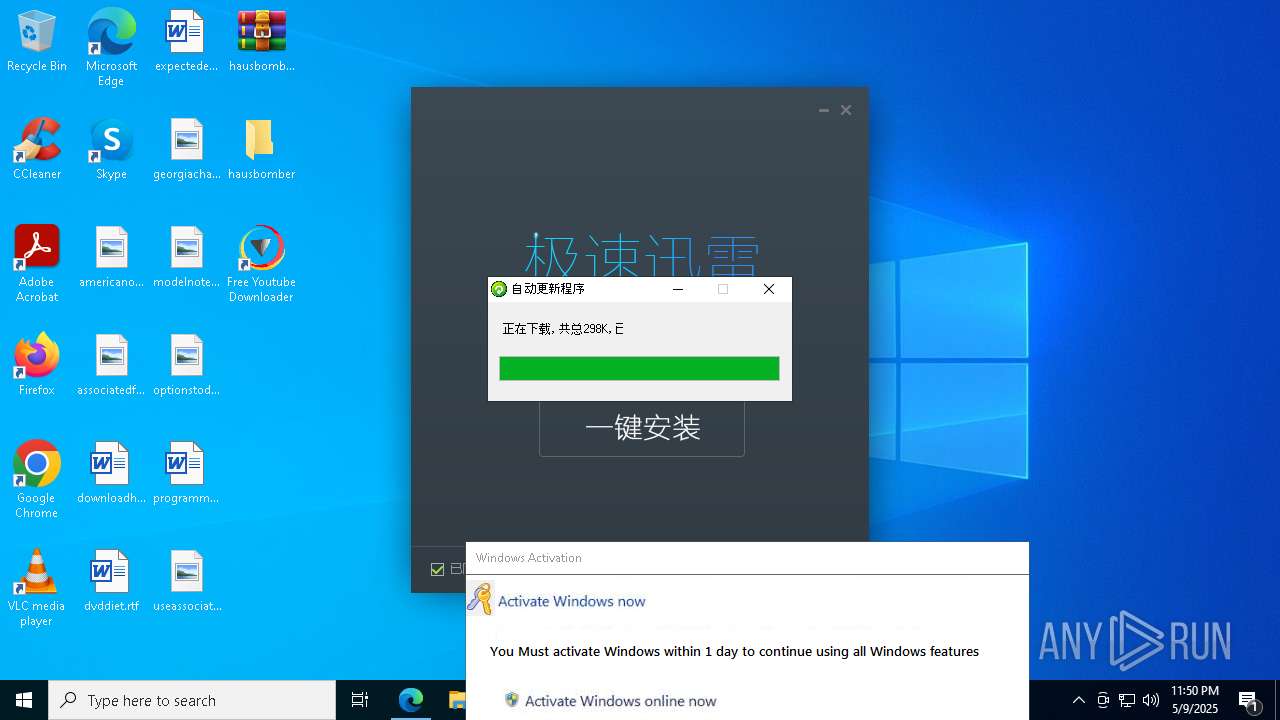1280x720 pixels.
Task: Open Task View on the taskbar
Action: point(360,700)
